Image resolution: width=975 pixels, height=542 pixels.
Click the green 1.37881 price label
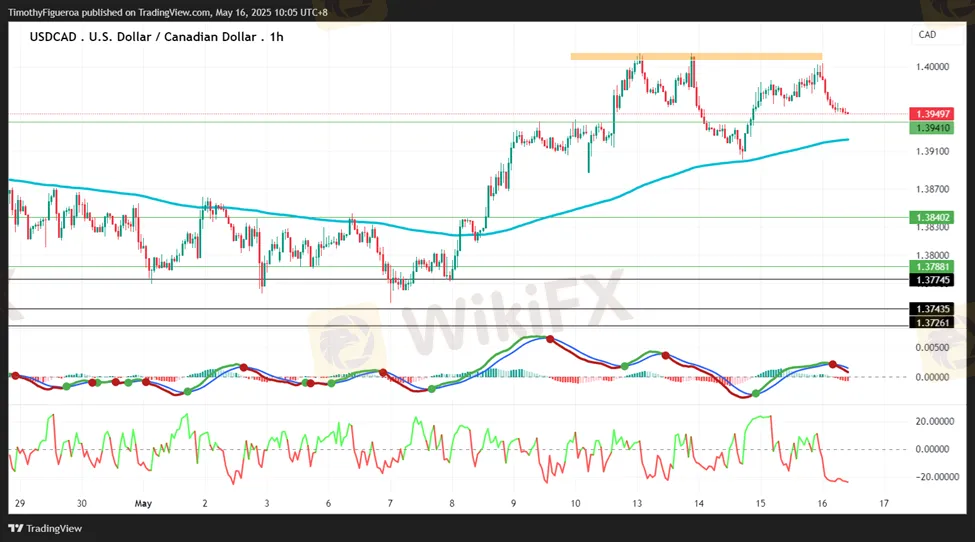pos(930,267)
